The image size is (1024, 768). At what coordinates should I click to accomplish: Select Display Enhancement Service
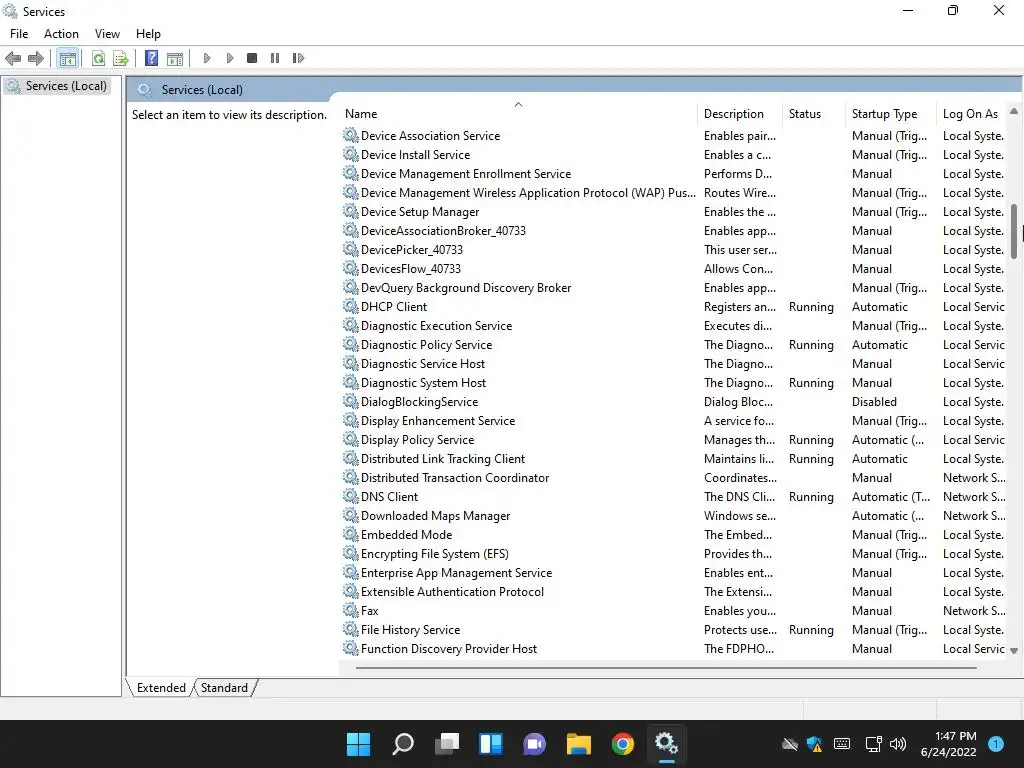click(x=674, y=421)
